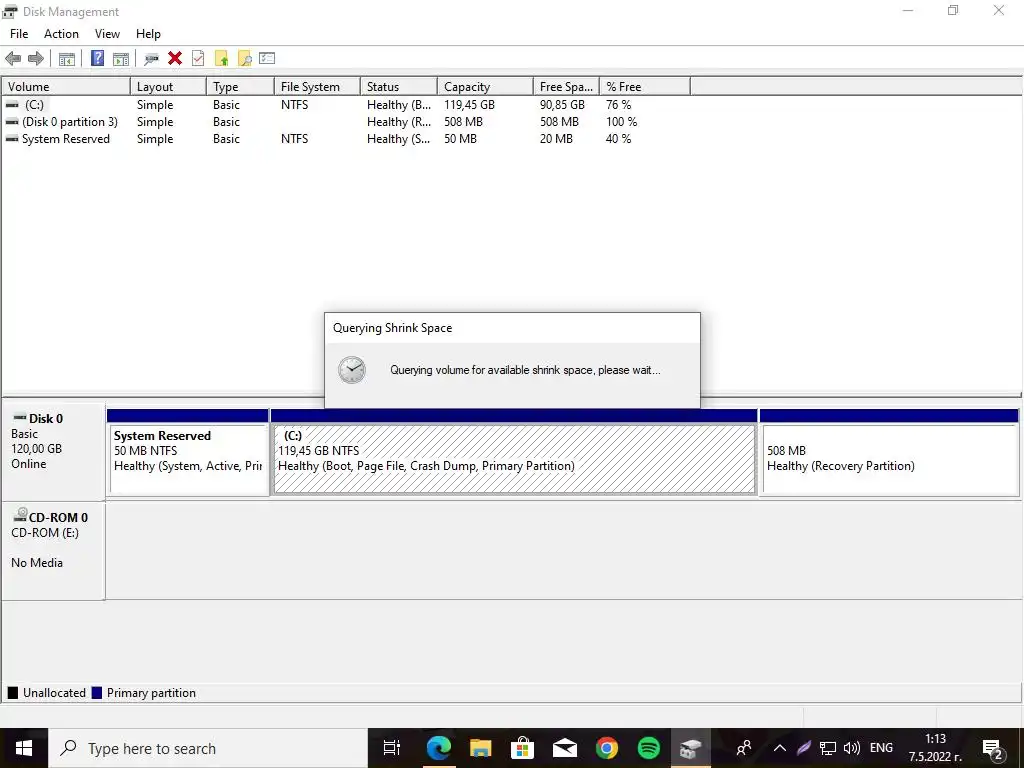Open the View menu
Screen dimensions: 1024x768
pyautogui.click(x=107, y=34)
